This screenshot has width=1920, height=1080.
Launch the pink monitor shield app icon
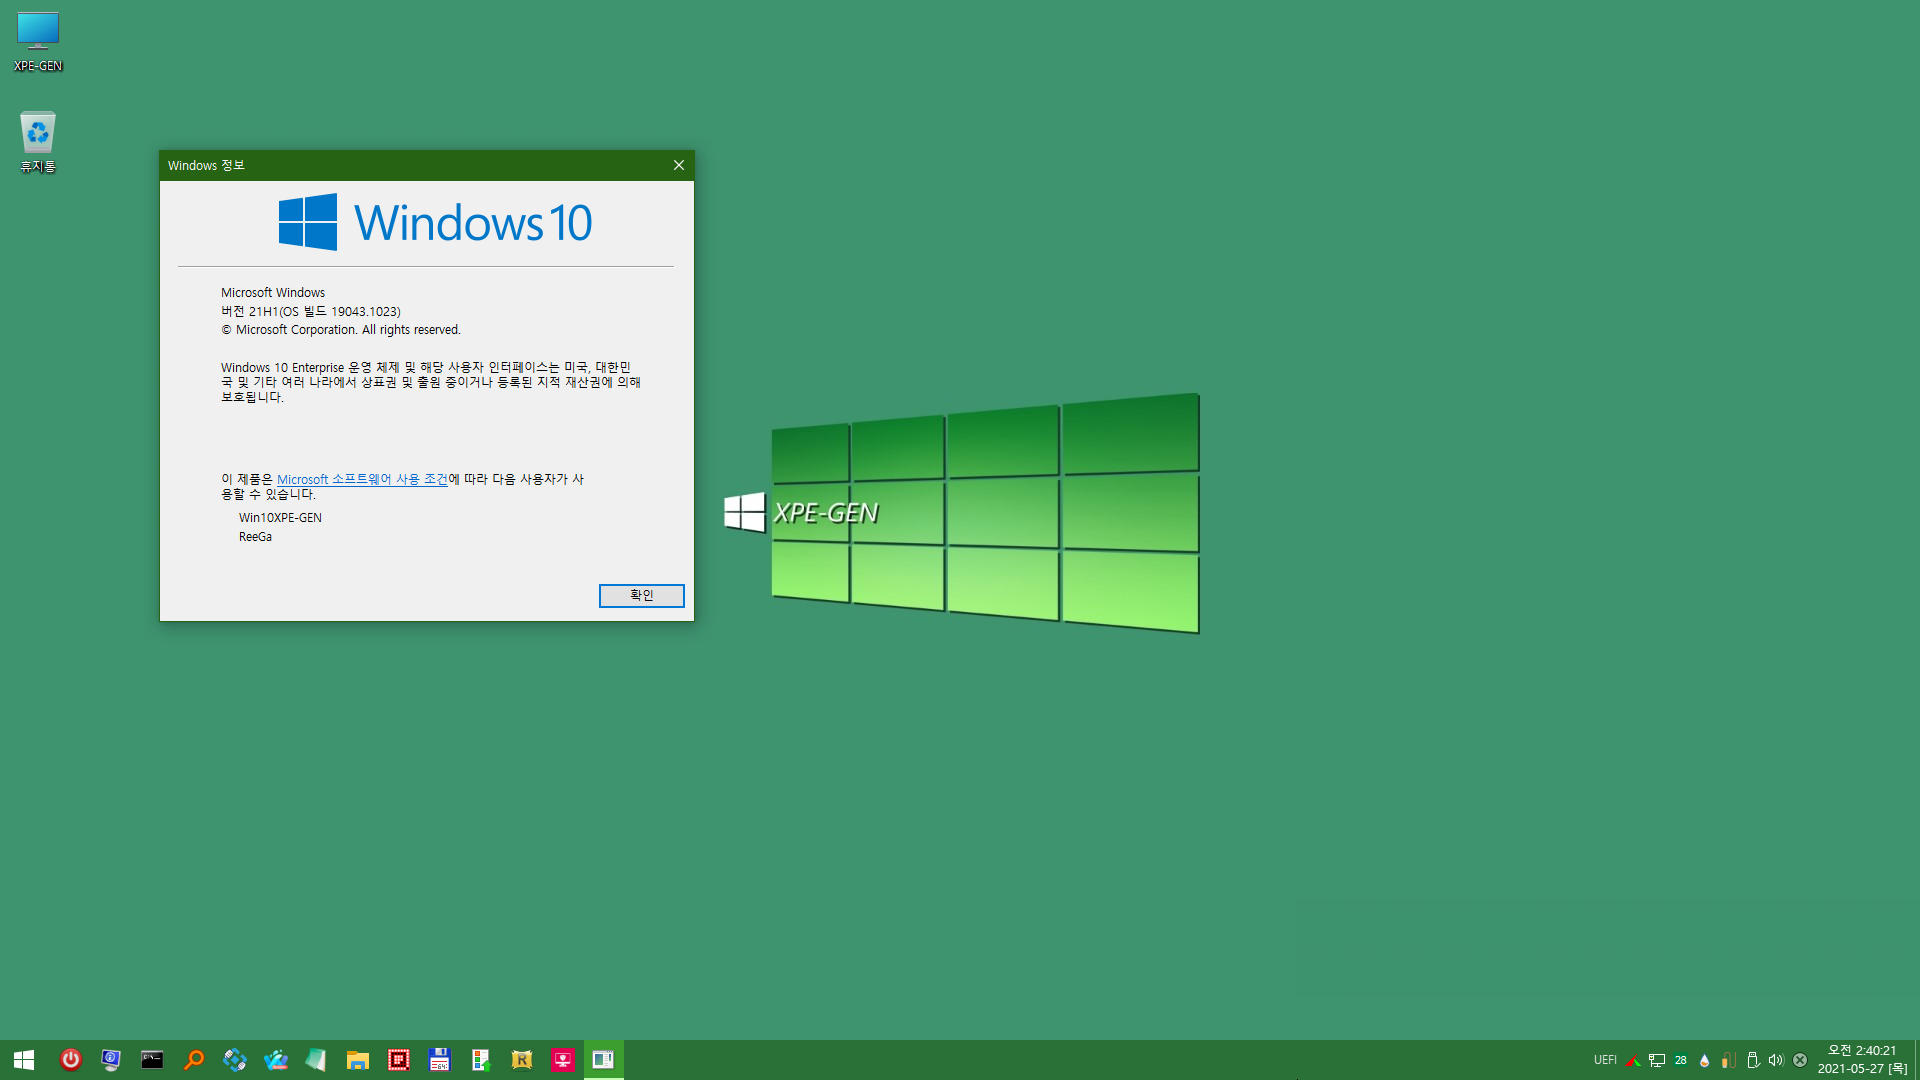(563, 1060)
